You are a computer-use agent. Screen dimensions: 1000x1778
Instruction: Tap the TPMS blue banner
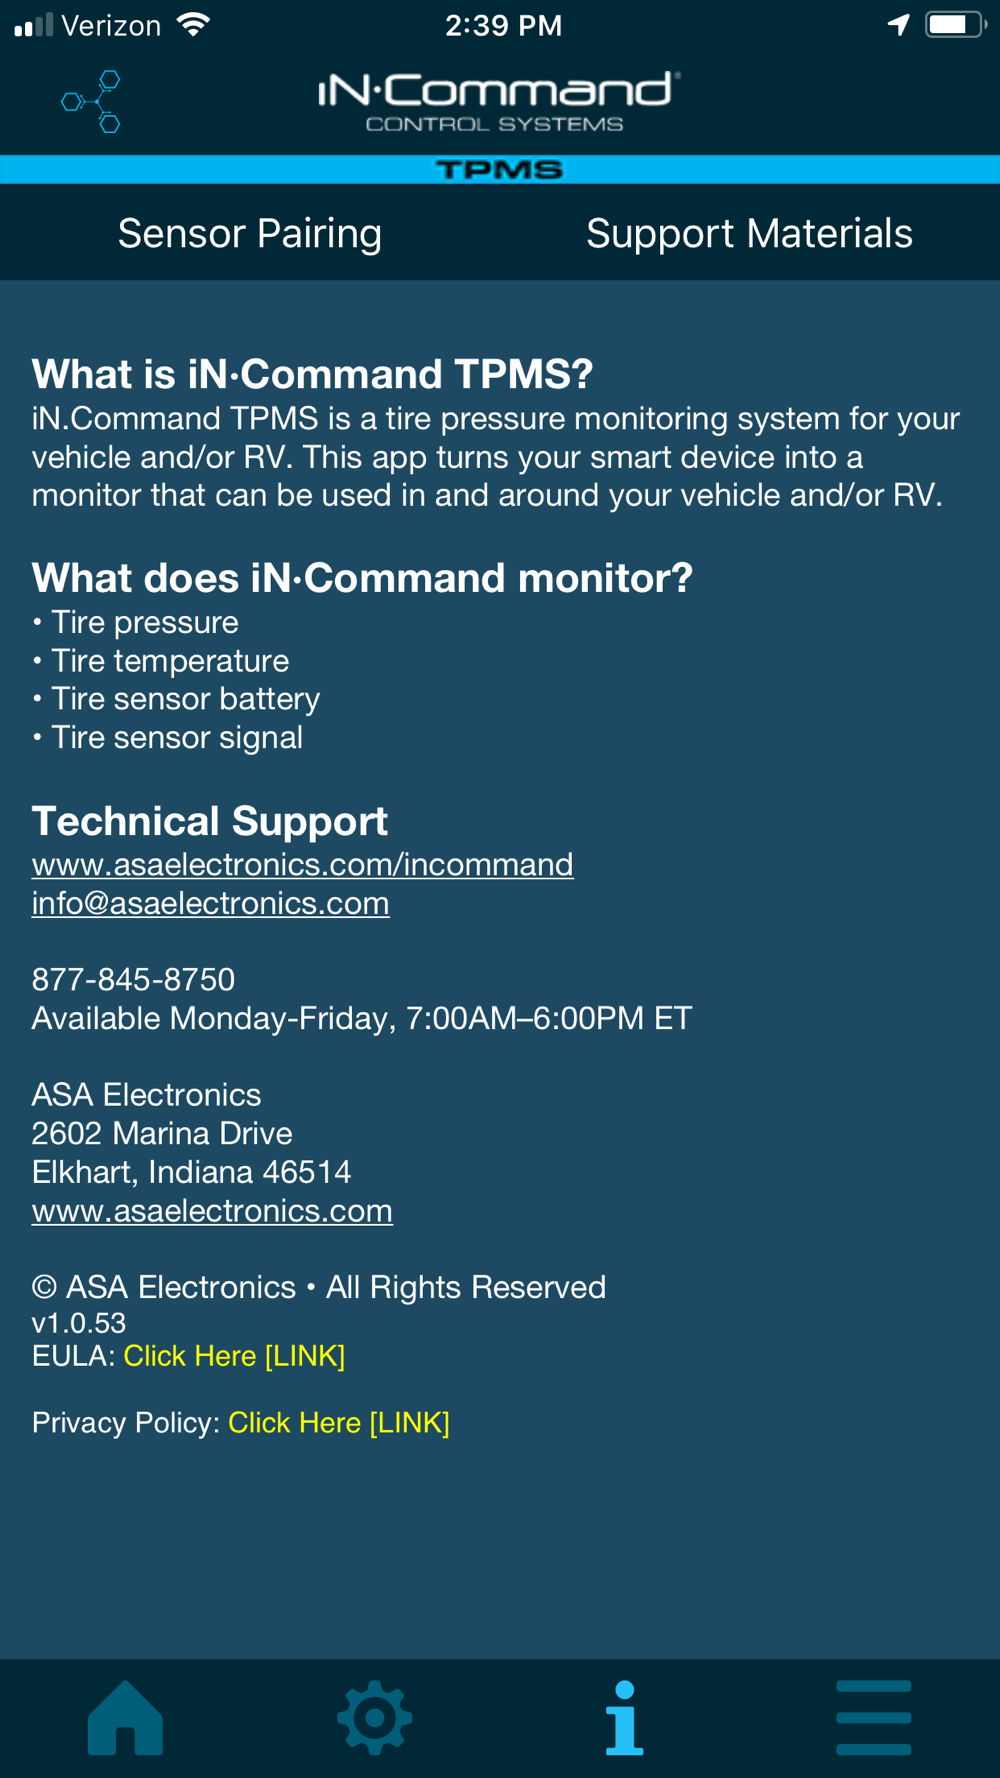(500, 169)
